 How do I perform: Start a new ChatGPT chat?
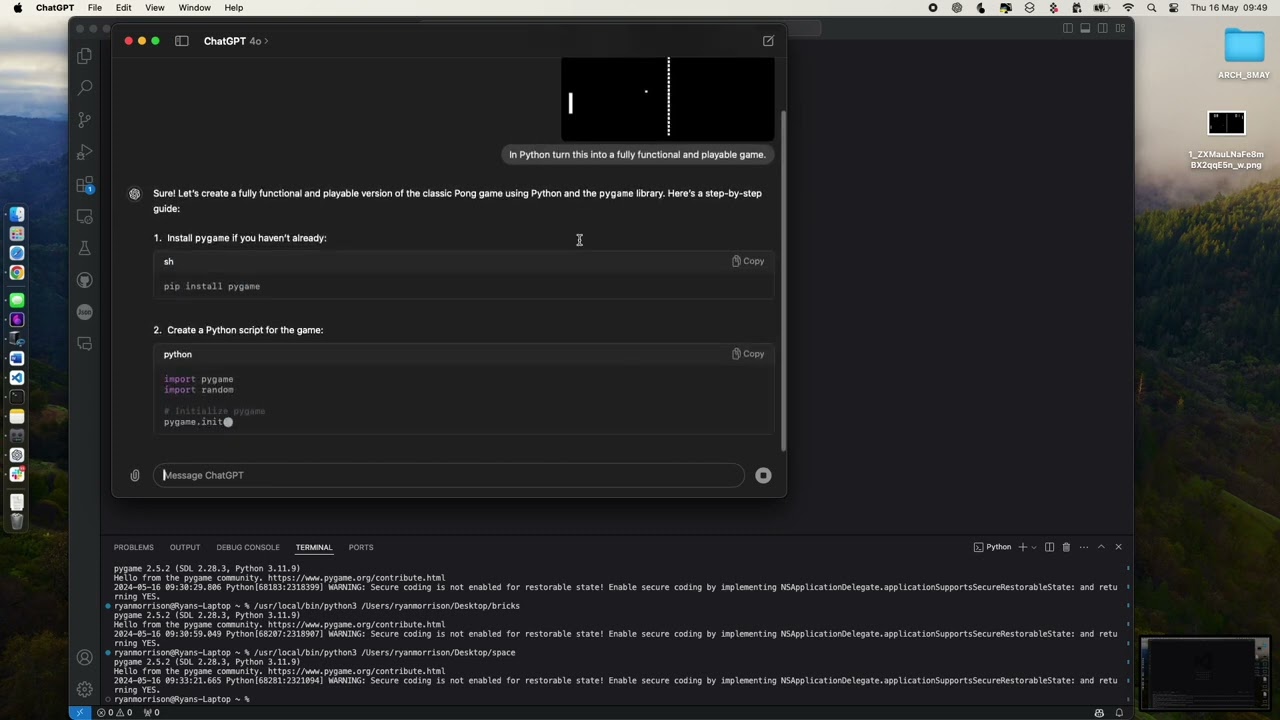click(x=768, y=41)
